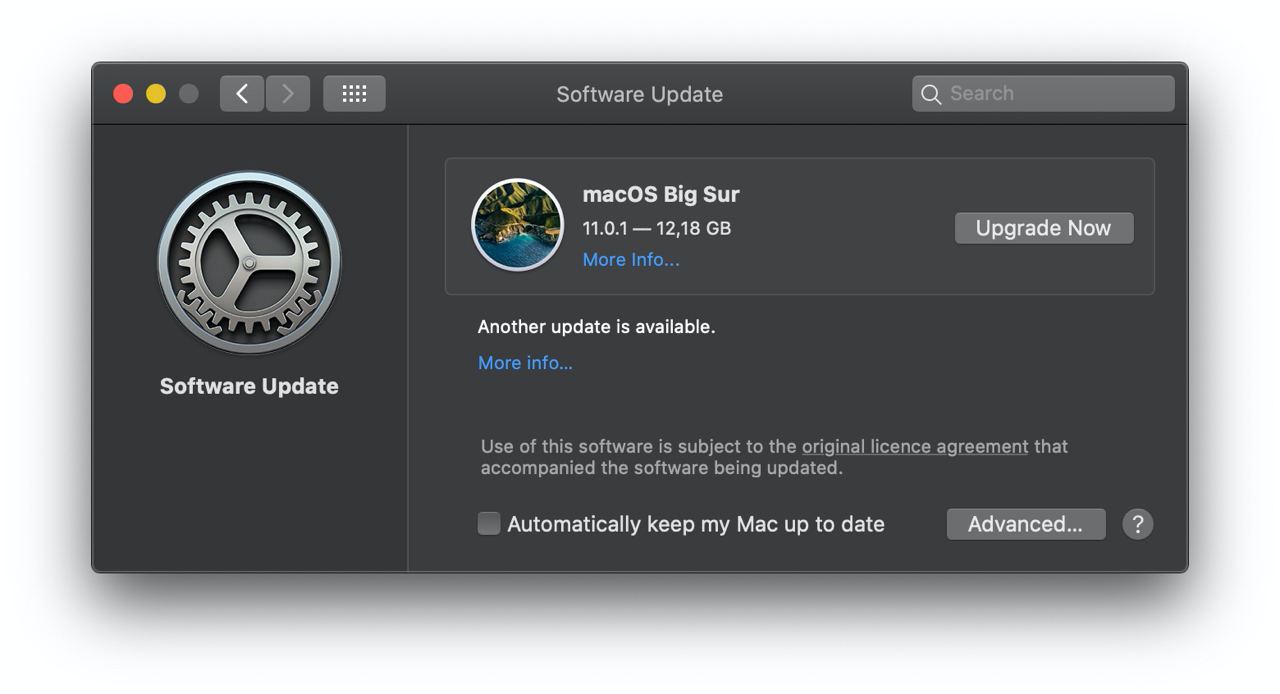Screen dimensions: 1280x694
Task: Click the 'Software Update' window title
Action: (x=640, y=94)
